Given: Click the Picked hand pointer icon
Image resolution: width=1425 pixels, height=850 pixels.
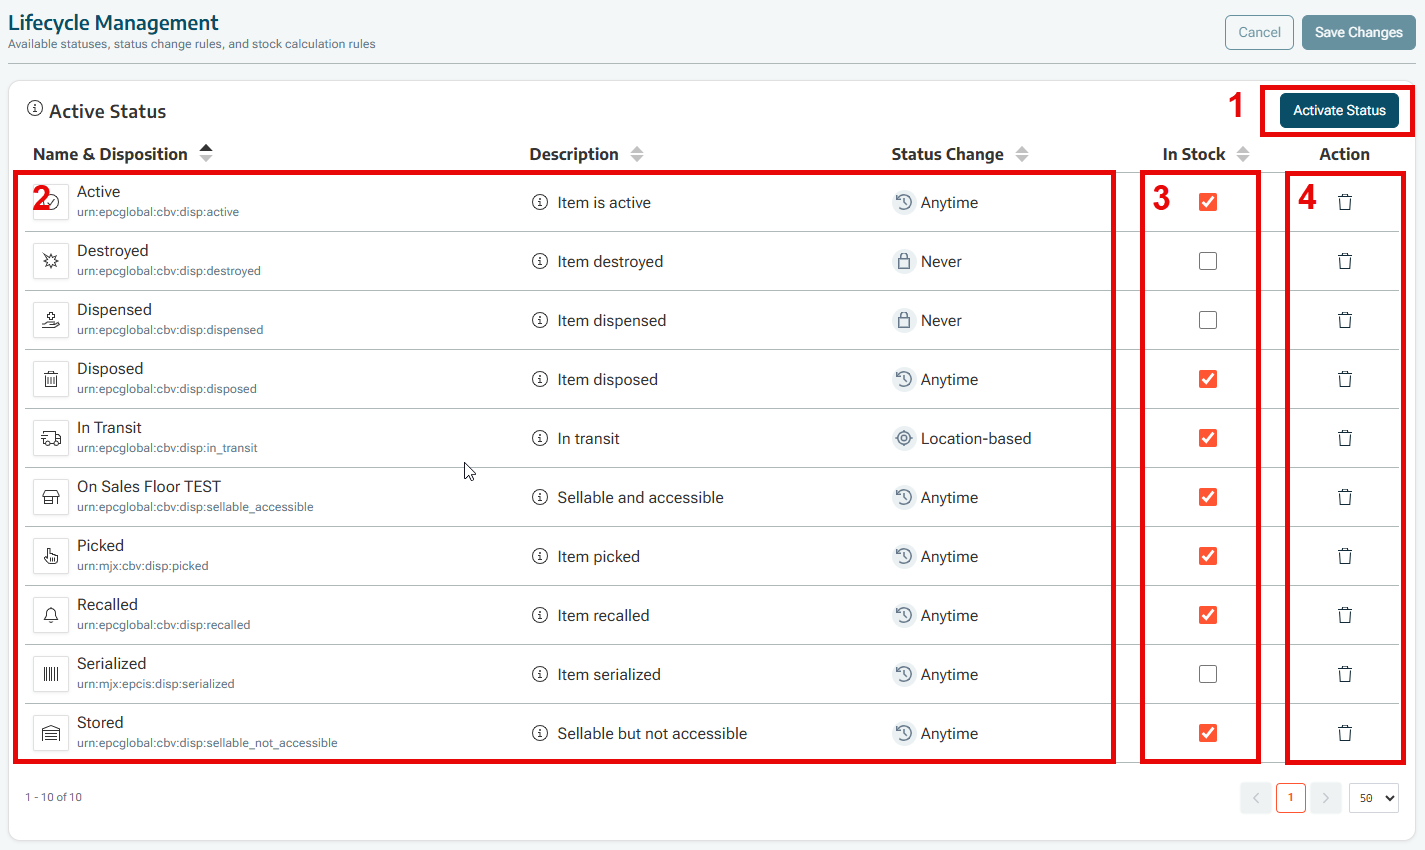Looking at the screenshot, I should click(51, 556).
